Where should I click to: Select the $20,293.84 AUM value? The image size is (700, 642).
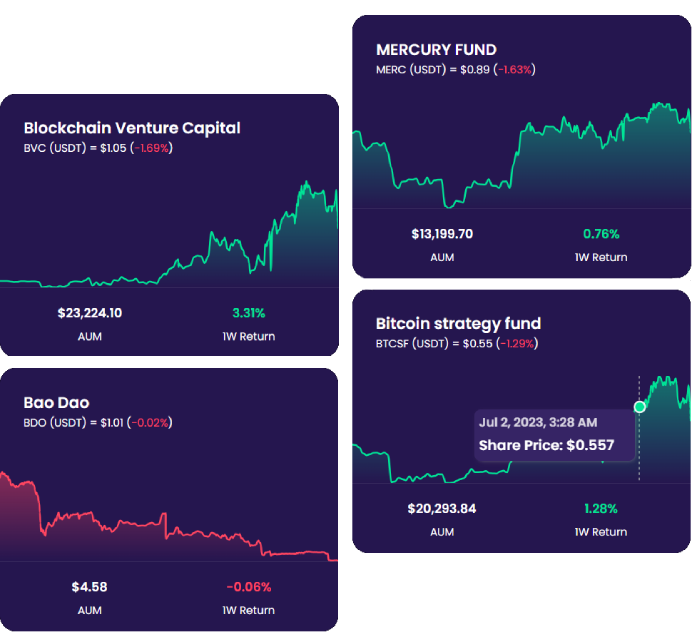click(x=442, y=508)
